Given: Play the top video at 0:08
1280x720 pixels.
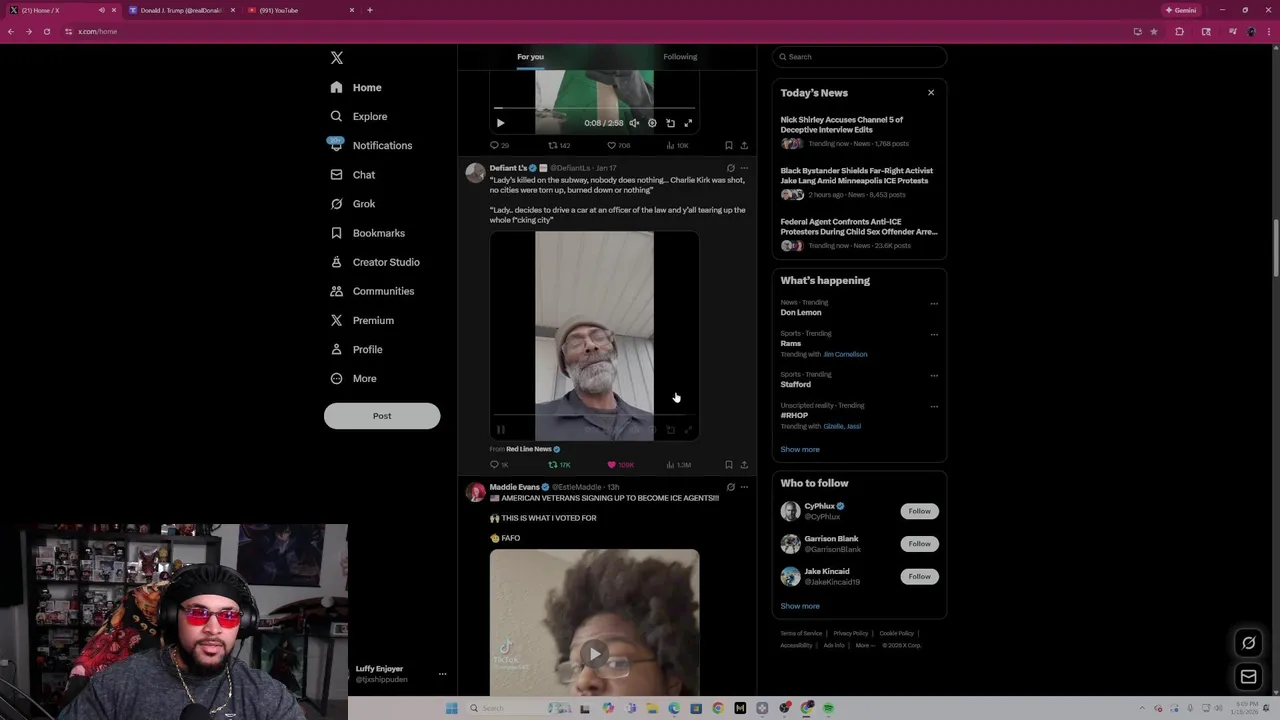Looking at the screenshot, I should click(x=501, y=123).
